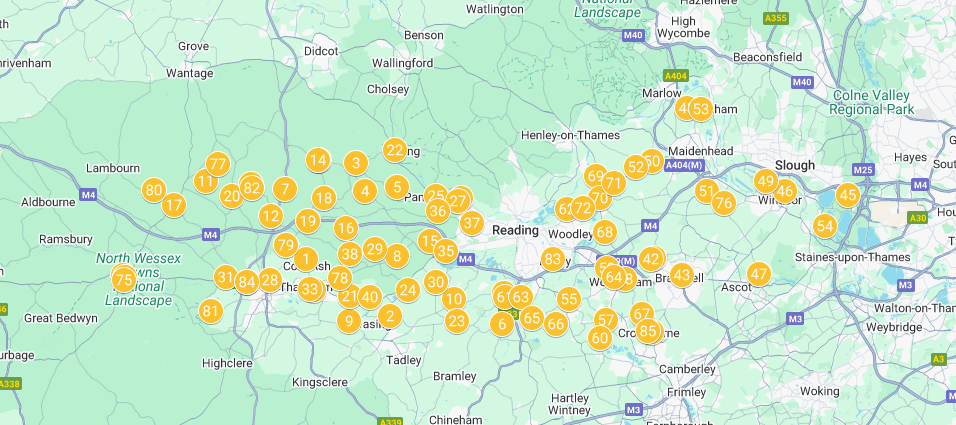Click map marker number 76
Viewport: 956px width, 425px height.
pyautogui.click(x=724, y=203)
